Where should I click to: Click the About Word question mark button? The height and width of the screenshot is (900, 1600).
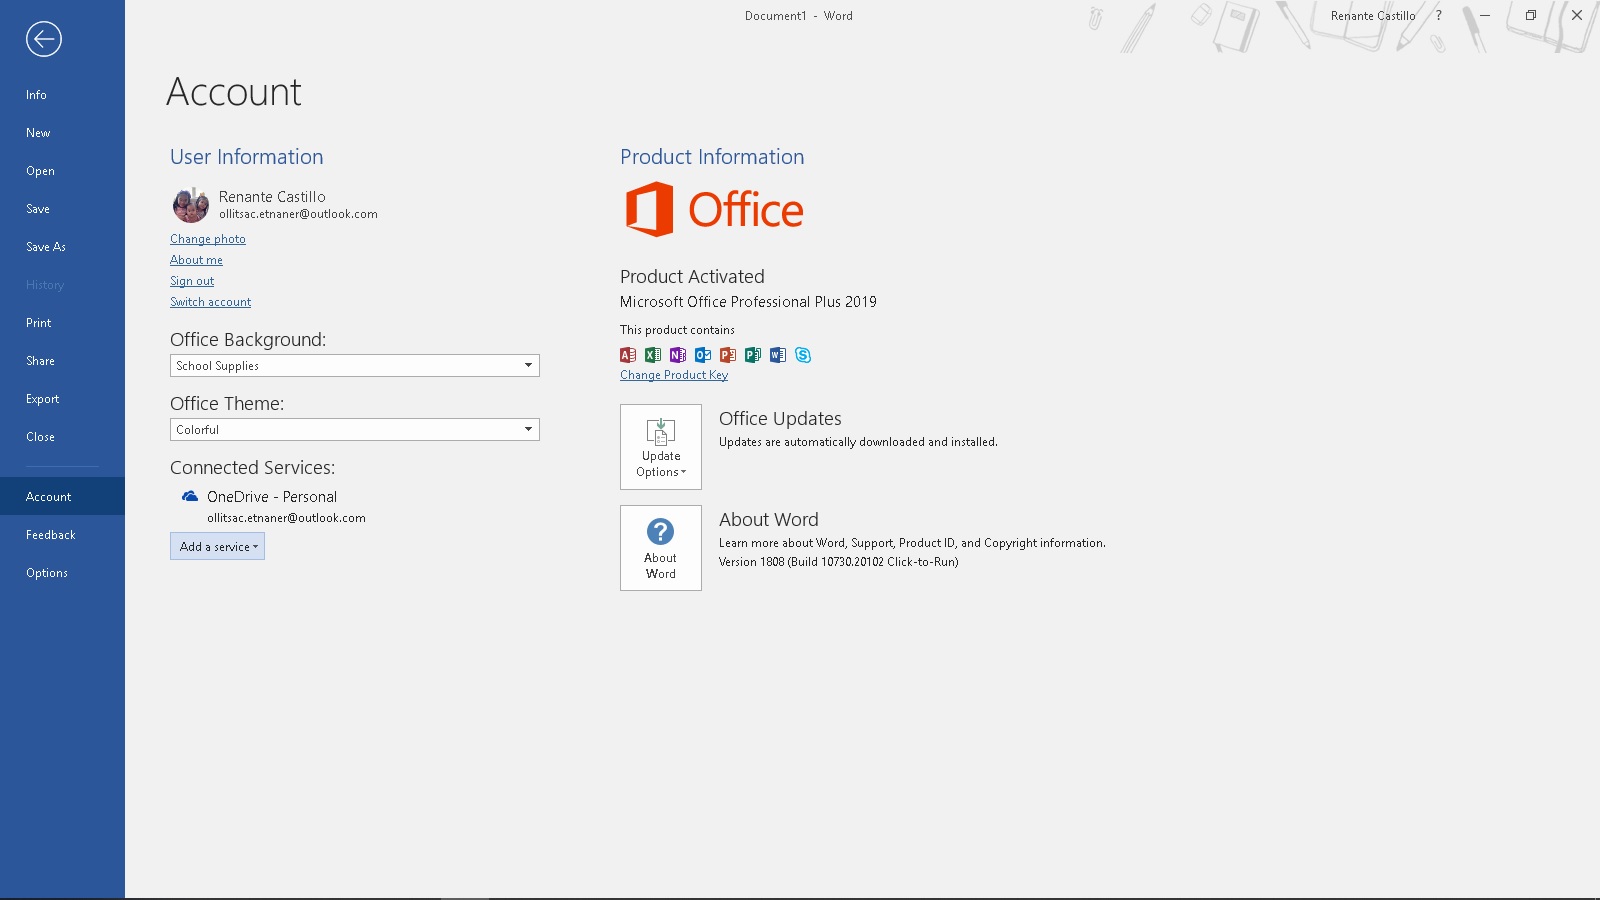click(x=660, y=548)
